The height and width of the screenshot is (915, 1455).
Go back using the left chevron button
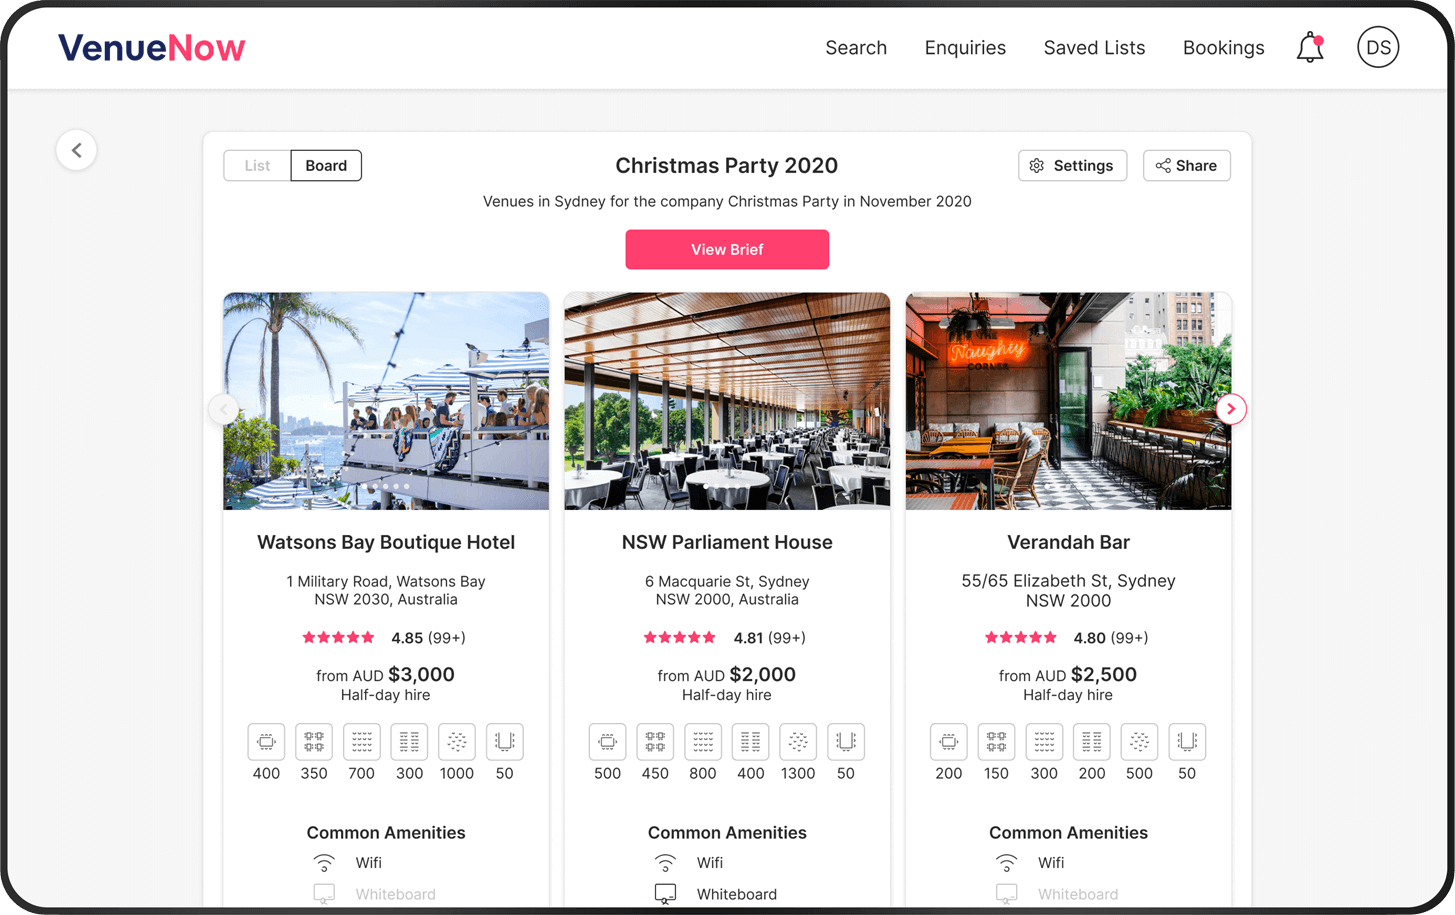tap(76, 150)
